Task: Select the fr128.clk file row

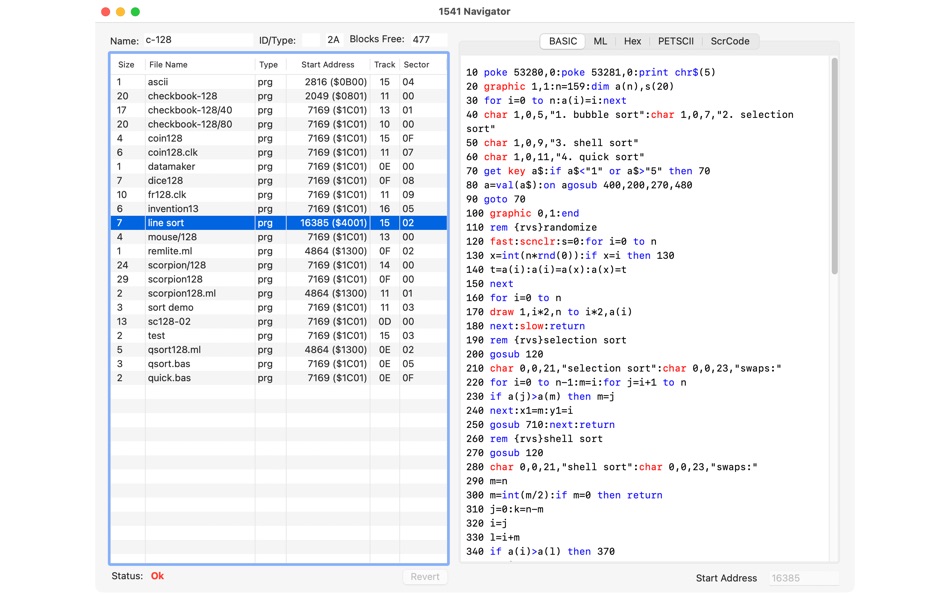Action: point(279,195)
